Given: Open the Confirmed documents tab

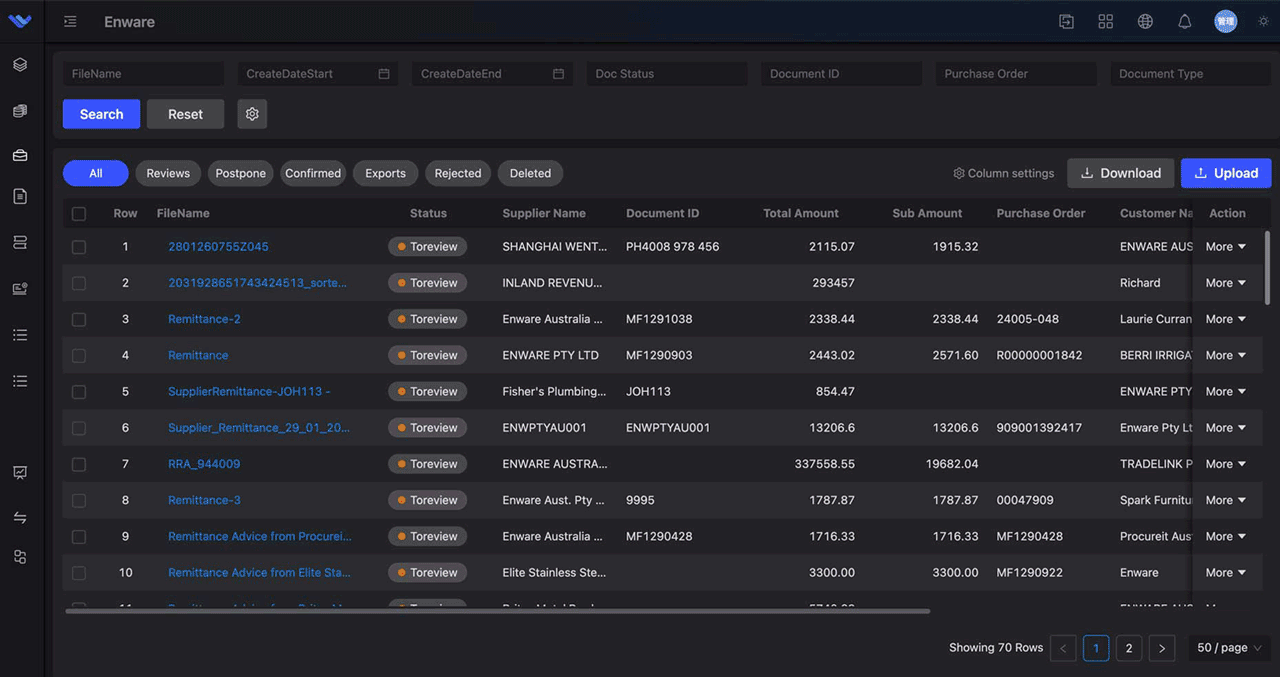Looking at the screenshot, I should (x=313, y=173).
